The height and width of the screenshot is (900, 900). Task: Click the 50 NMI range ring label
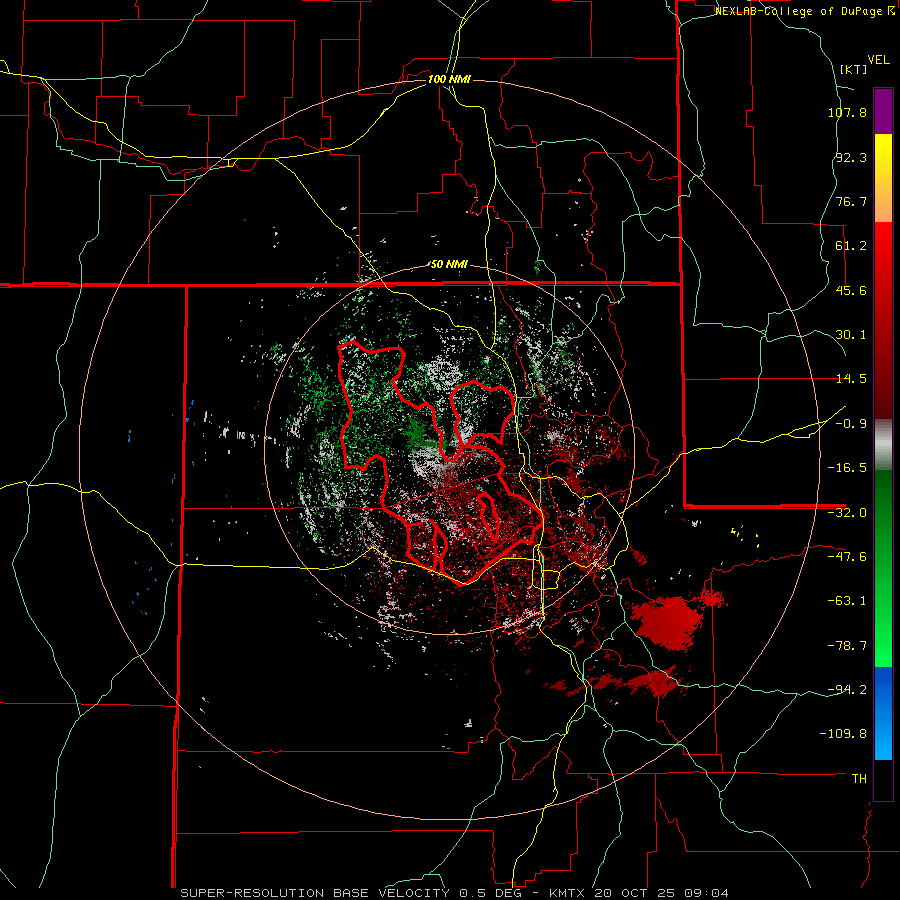tap(449, 264)
